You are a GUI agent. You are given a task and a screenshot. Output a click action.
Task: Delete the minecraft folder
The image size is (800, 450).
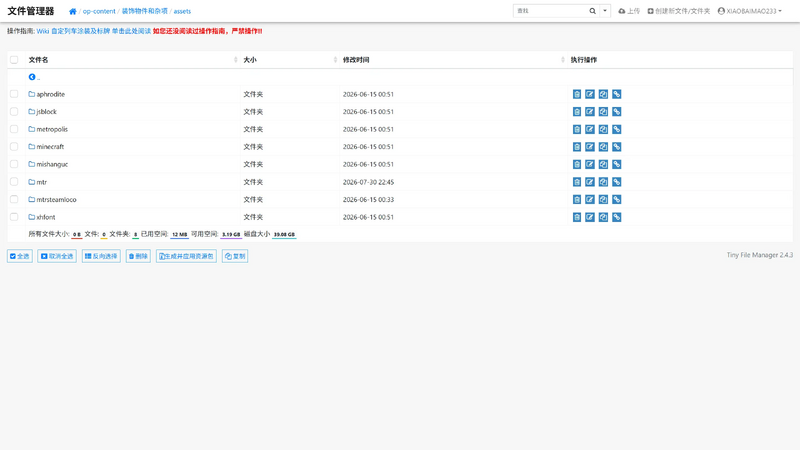tap(577, 147)
